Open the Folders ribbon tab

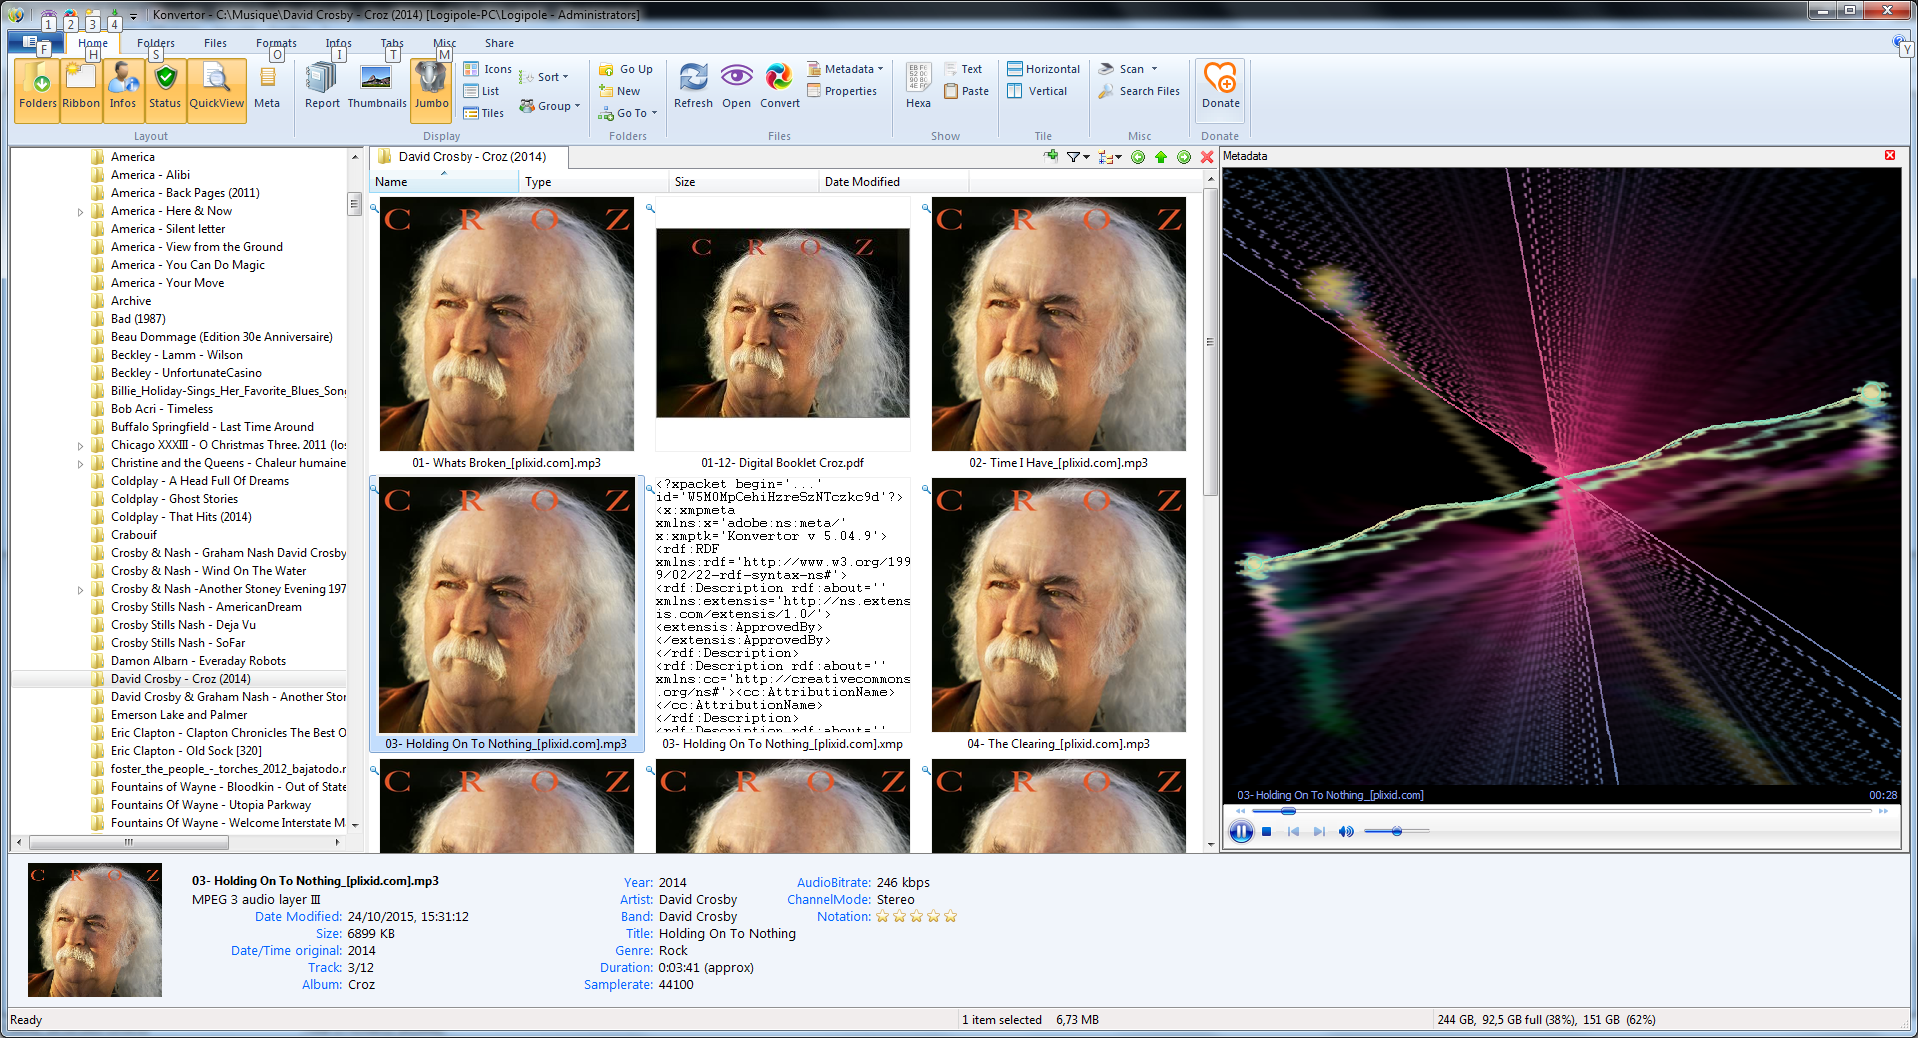point(156,43)
